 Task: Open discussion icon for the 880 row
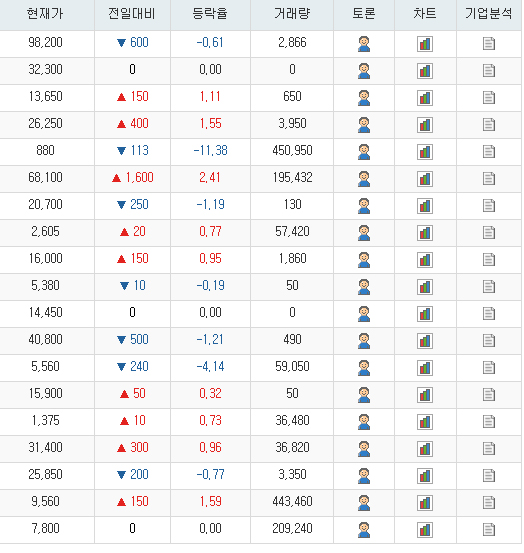tap(364, 152)
